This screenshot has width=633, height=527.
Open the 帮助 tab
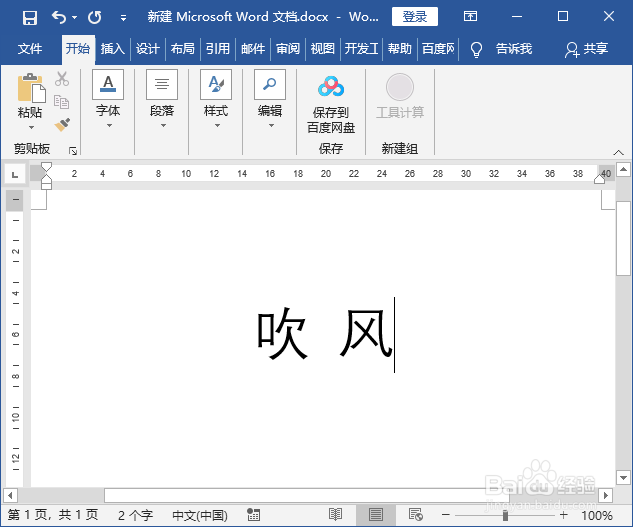[x=400, y=49]
